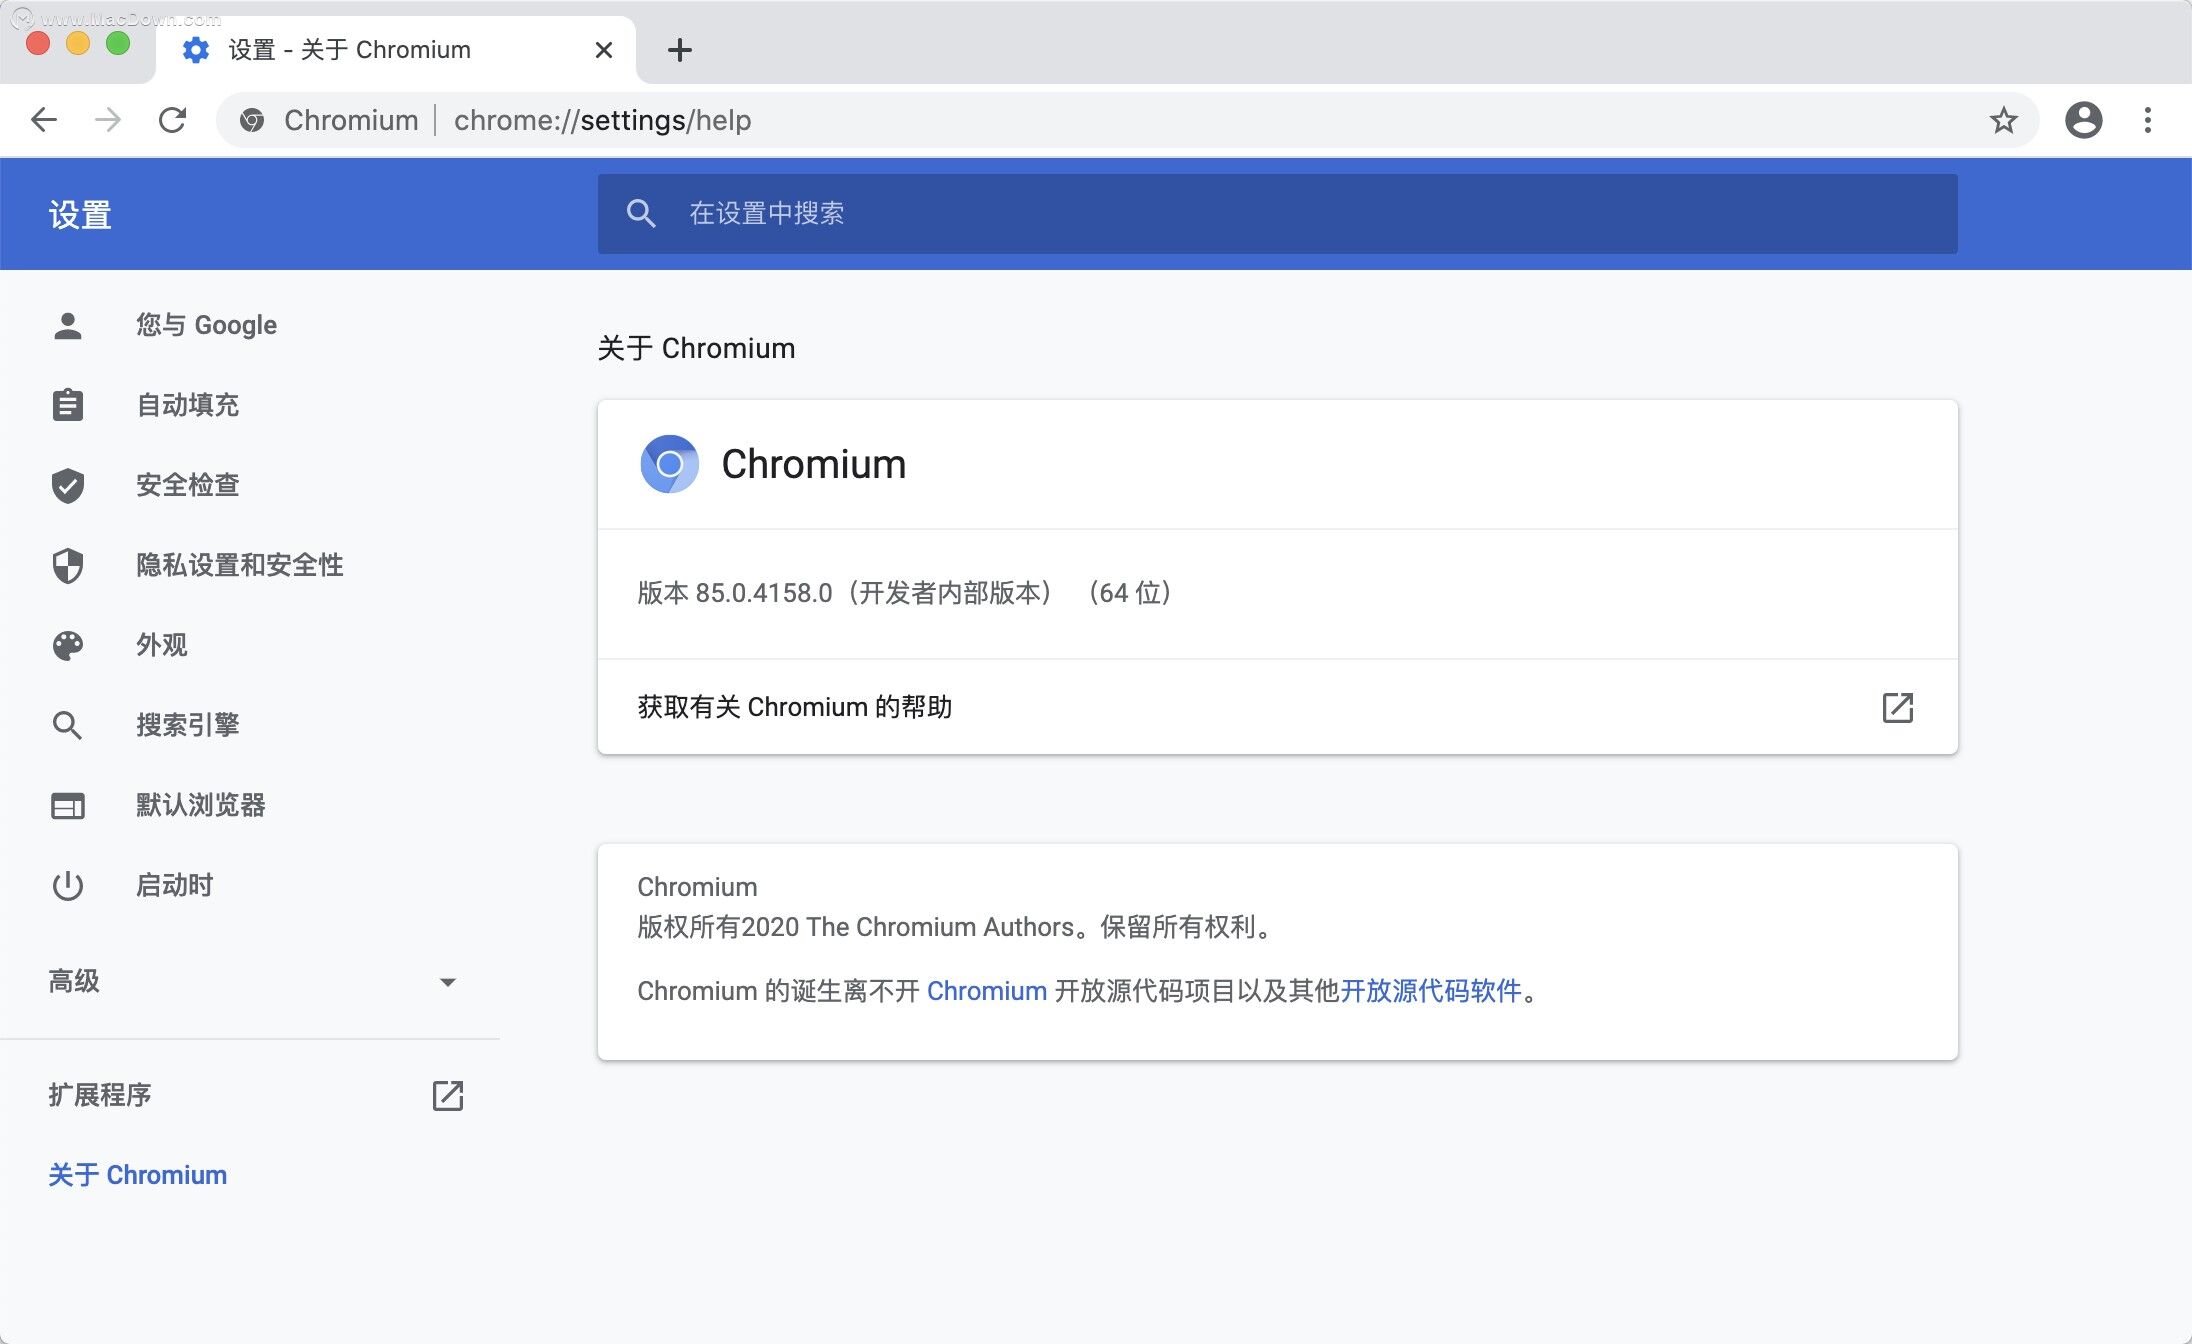Bookmark the page with the star icon
The height and width of the screenshot is (1344, 2192).
pyautogui.click(x=2003, y=120)
